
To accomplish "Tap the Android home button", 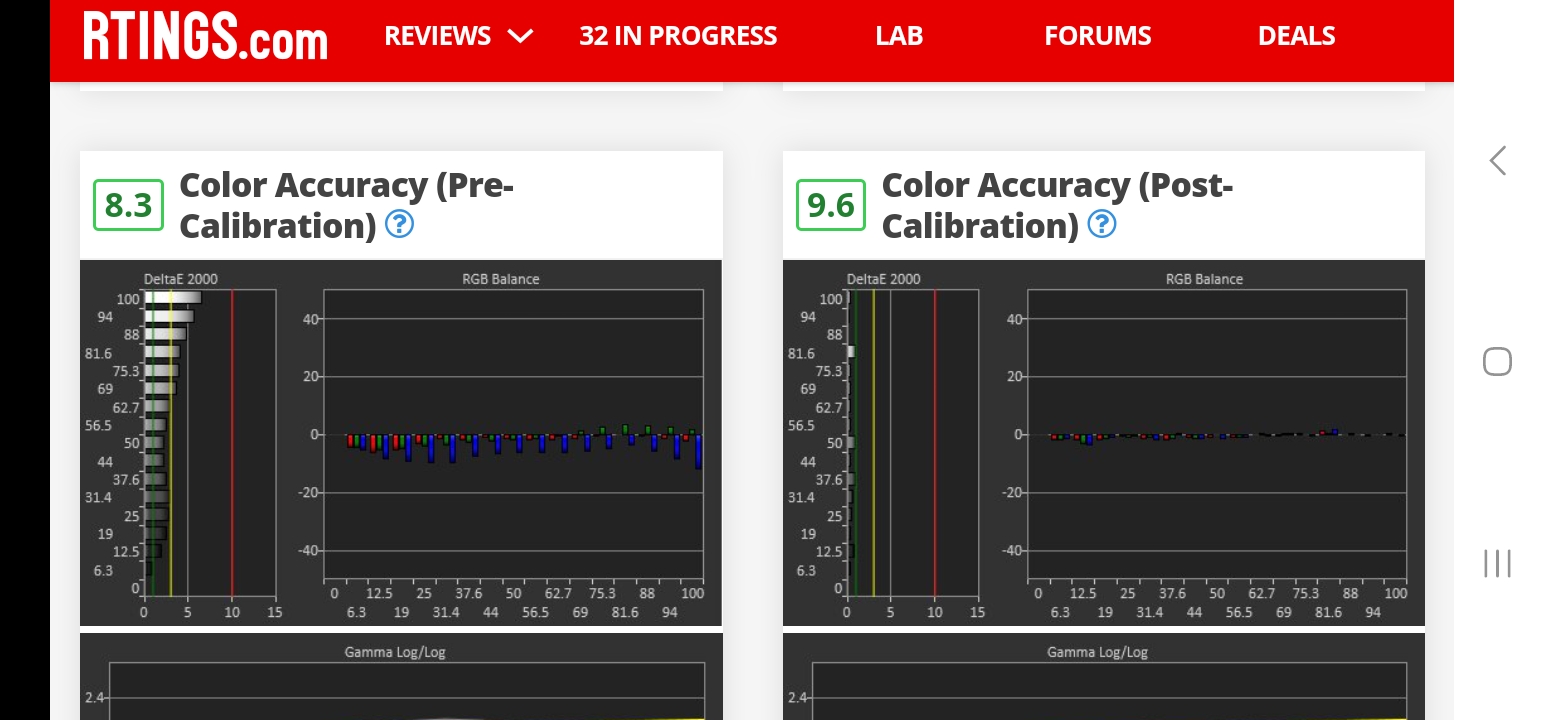I will [1497, 361].
